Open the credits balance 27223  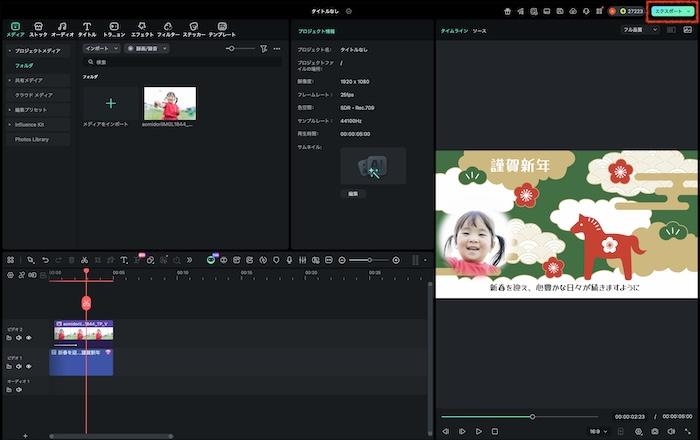pos(631,12)
